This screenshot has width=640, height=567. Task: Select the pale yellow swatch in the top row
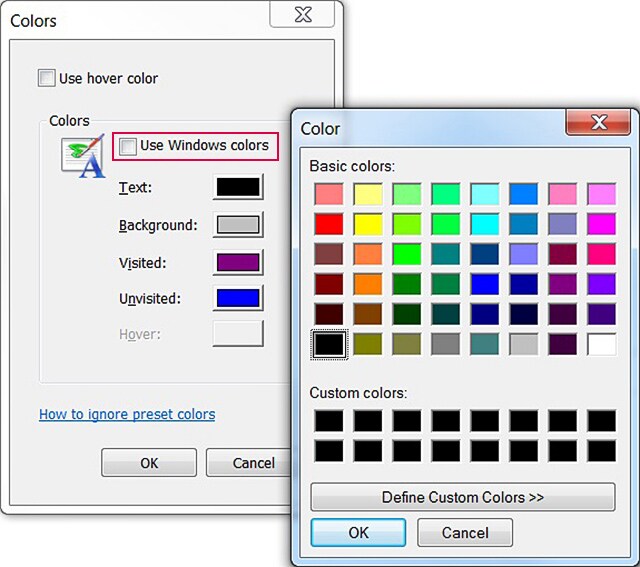368,194
